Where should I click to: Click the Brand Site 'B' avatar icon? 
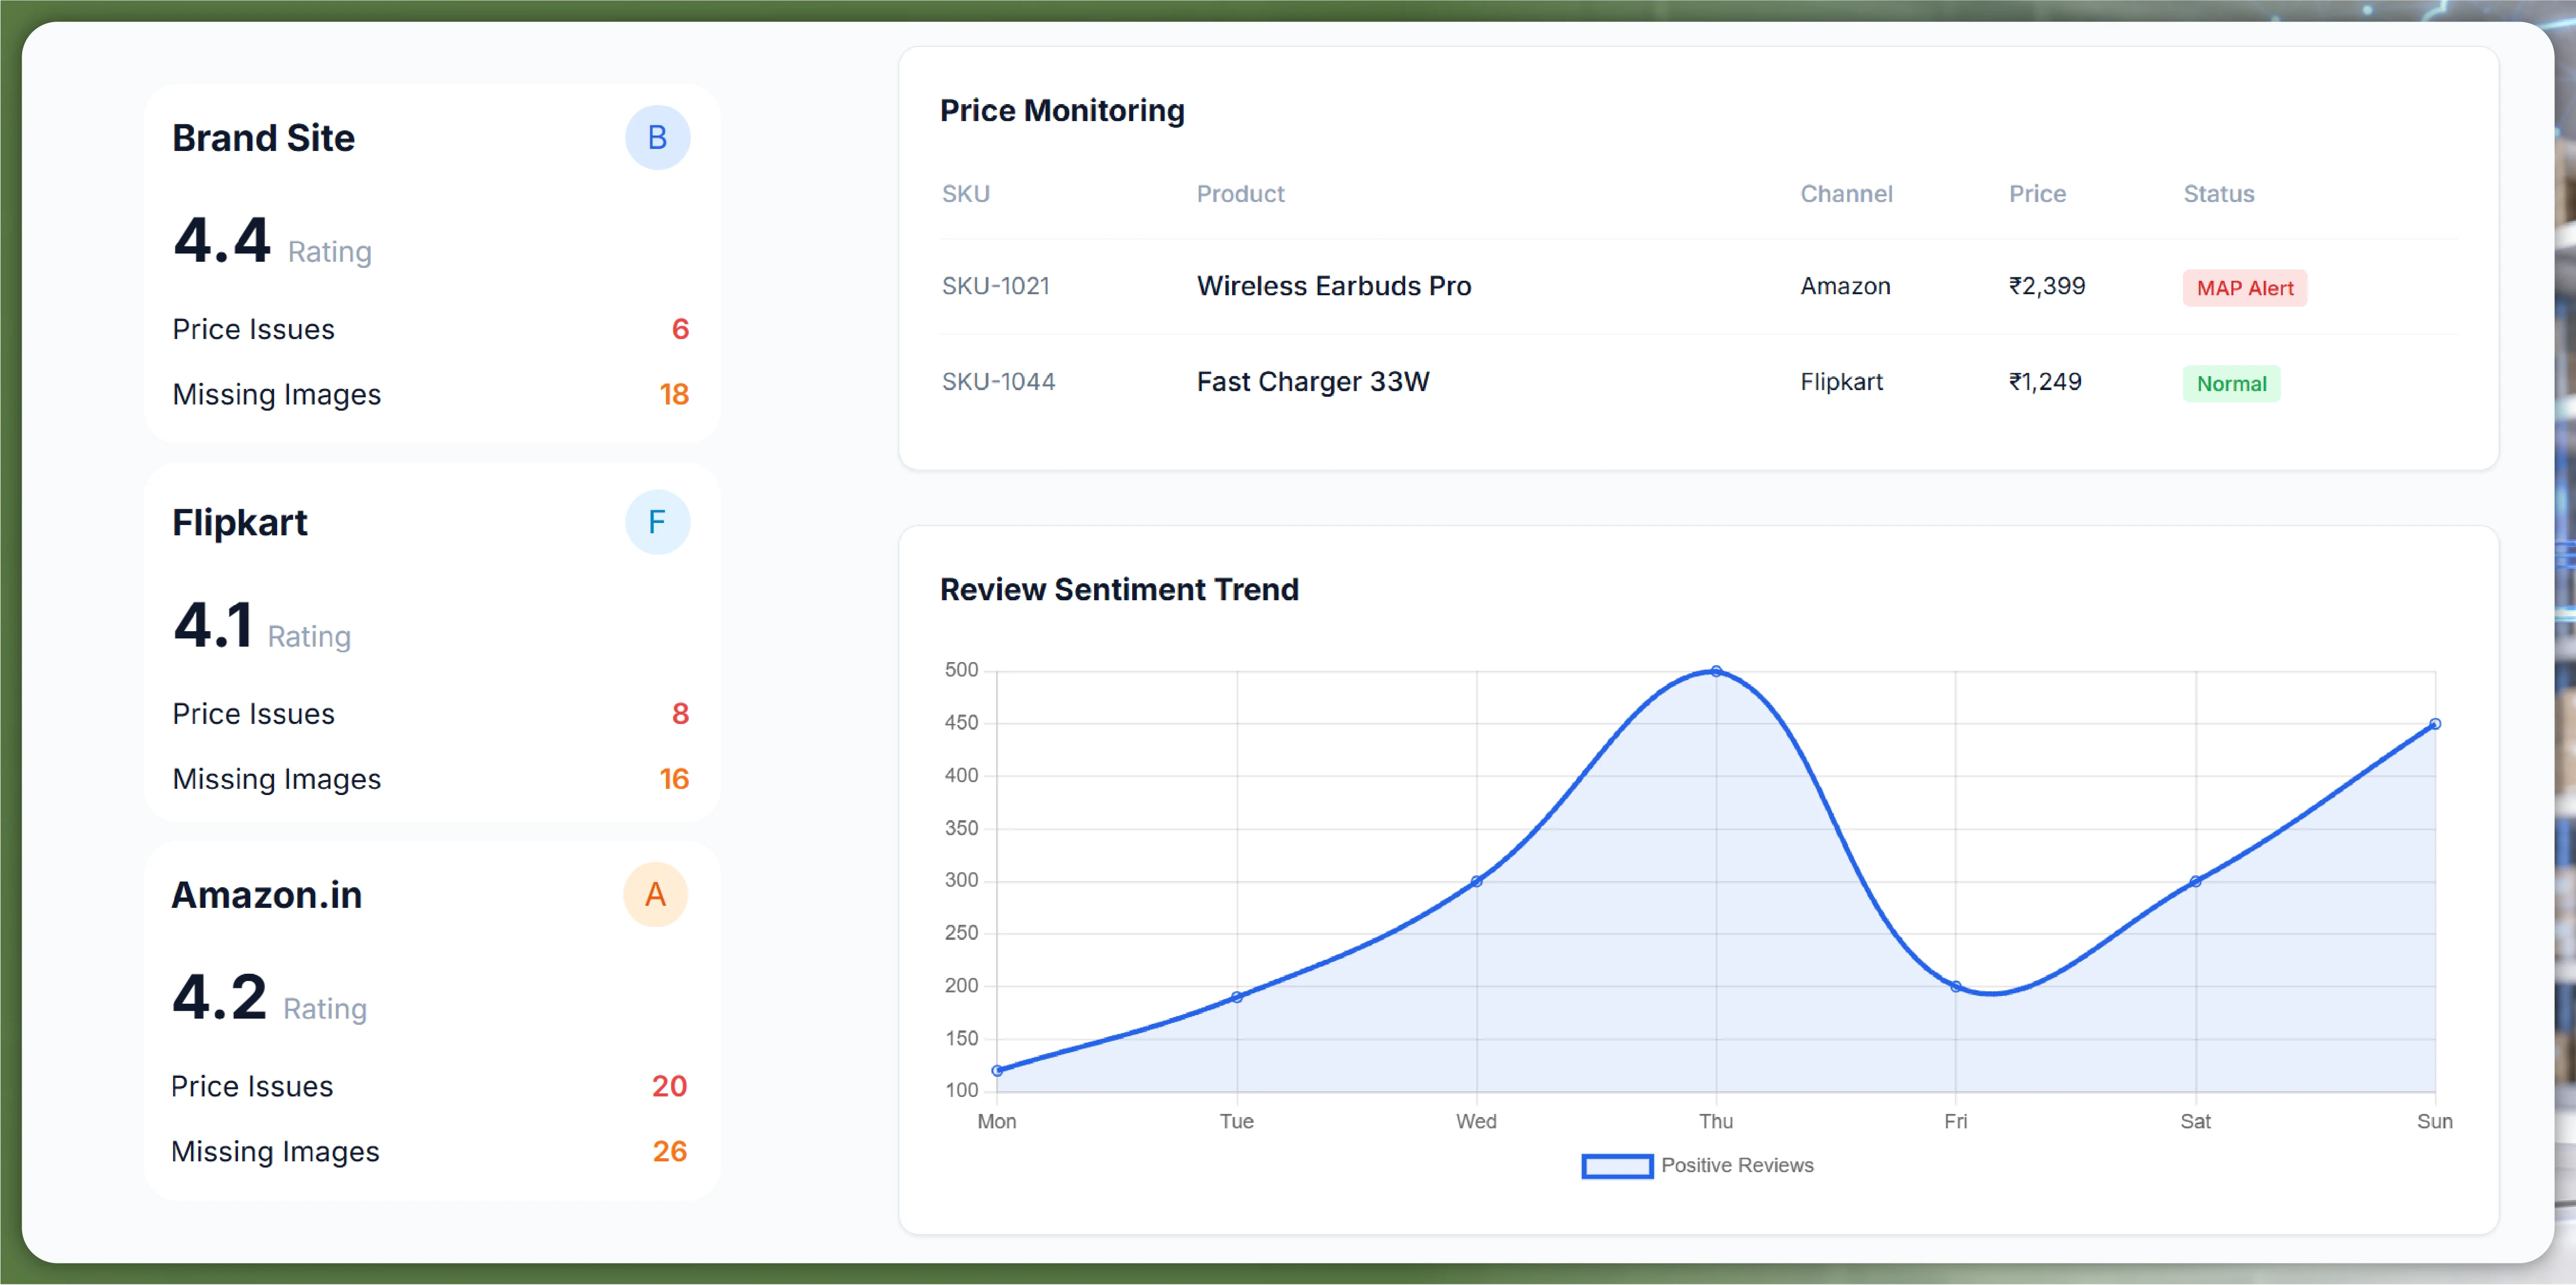657,137
